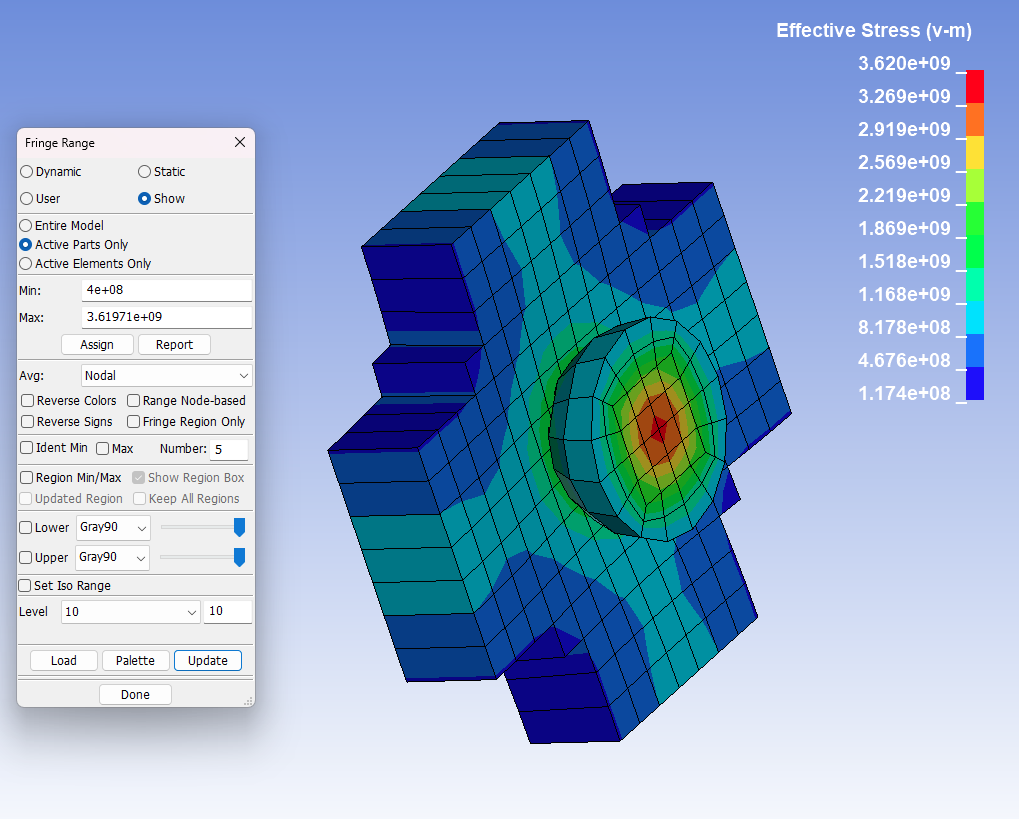Click the red swatch in stress legend
The height and width of the screenshot is (819, 1019).
[975, 87]
